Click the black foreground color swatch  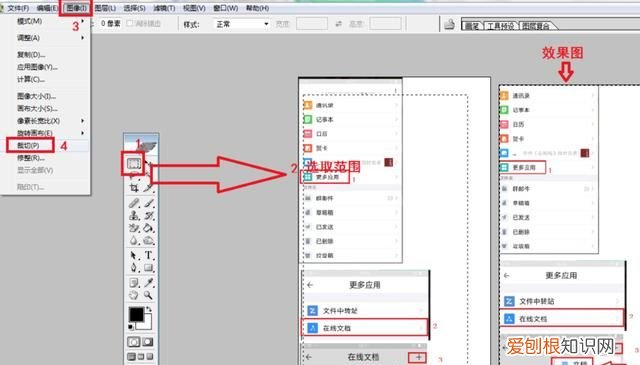(x=136, y=314)
